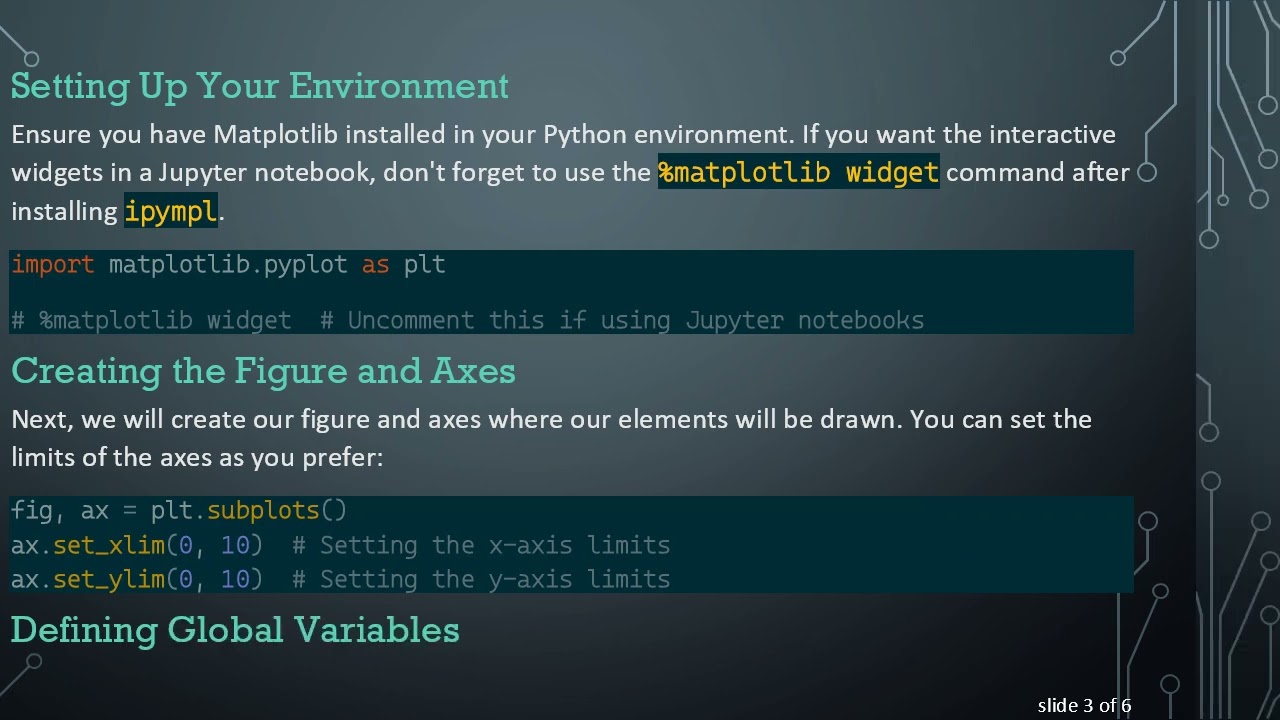Click "matplotlib.pyplot" in the import line
The width and height of the screenshot is (1280, 720).
point(228,264)
